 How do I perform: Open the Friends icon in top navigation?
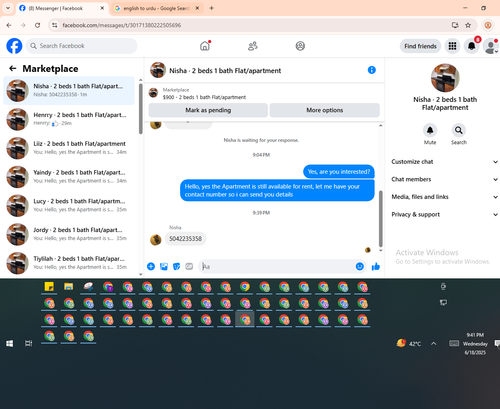(253, 46)
